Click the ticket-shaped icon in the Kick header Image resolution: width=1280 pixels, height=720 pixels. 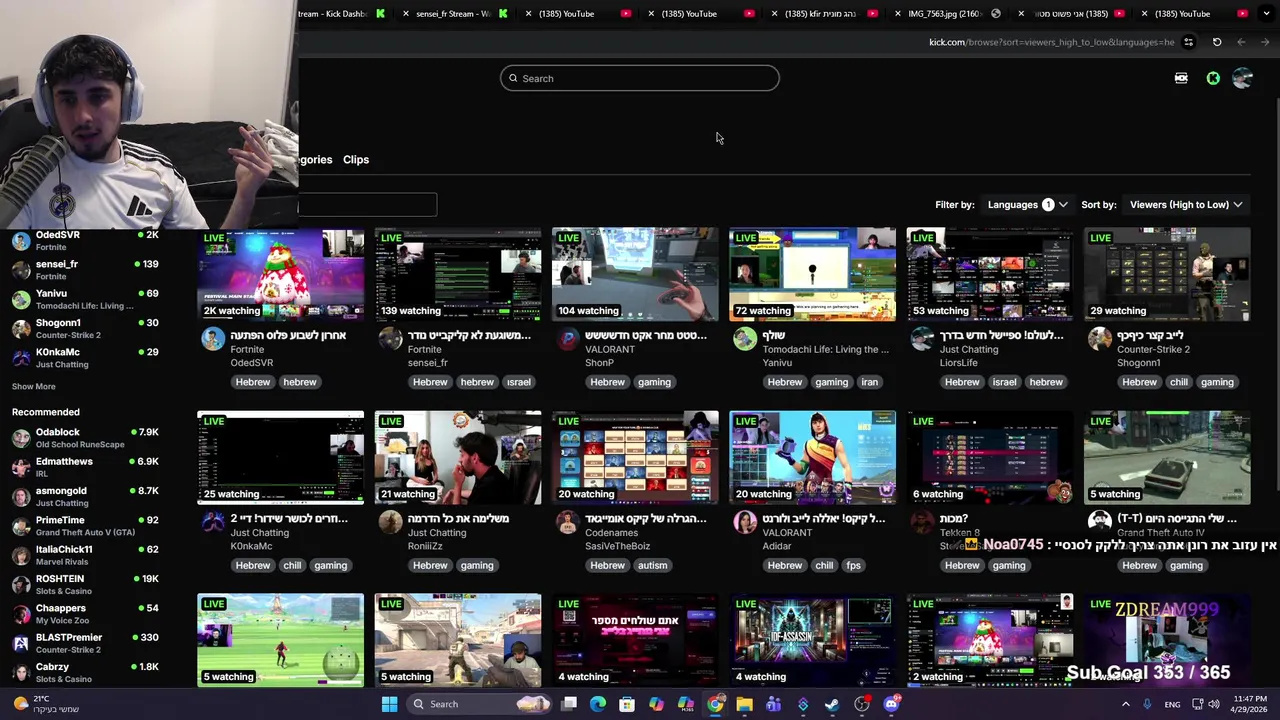click(1181, 78)
